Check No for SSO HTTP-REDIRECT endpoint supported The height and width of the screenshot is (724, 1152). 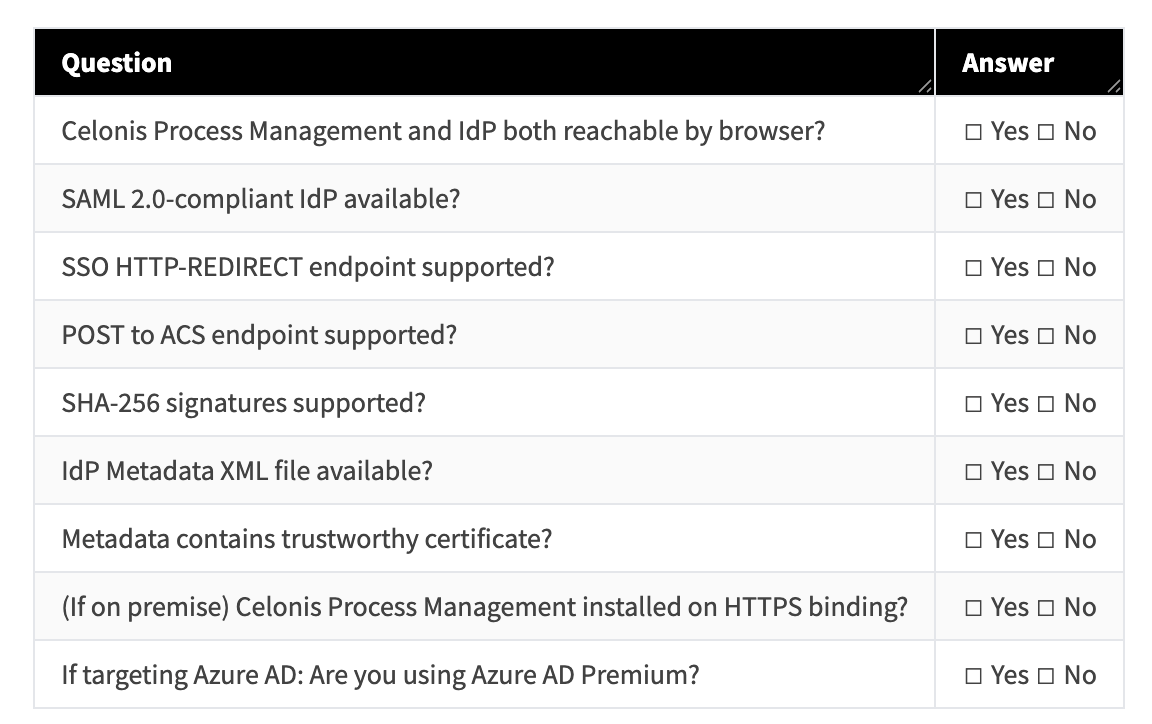point(1046,268)
